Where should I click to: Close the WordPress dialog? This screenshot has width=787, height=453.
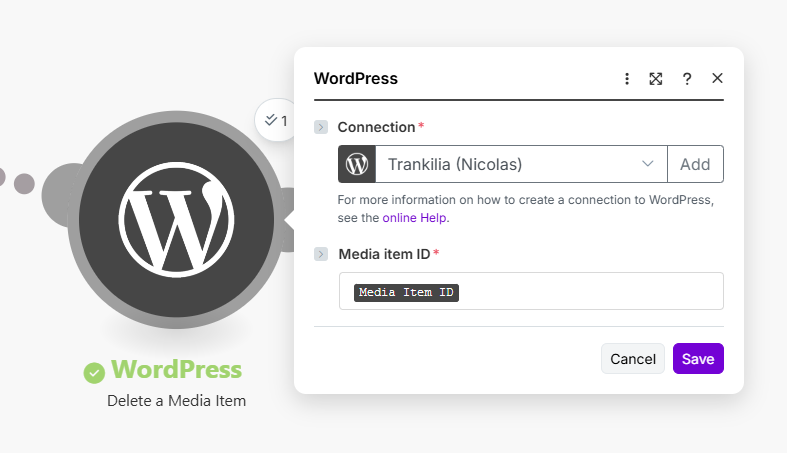[x=717, y=78]
